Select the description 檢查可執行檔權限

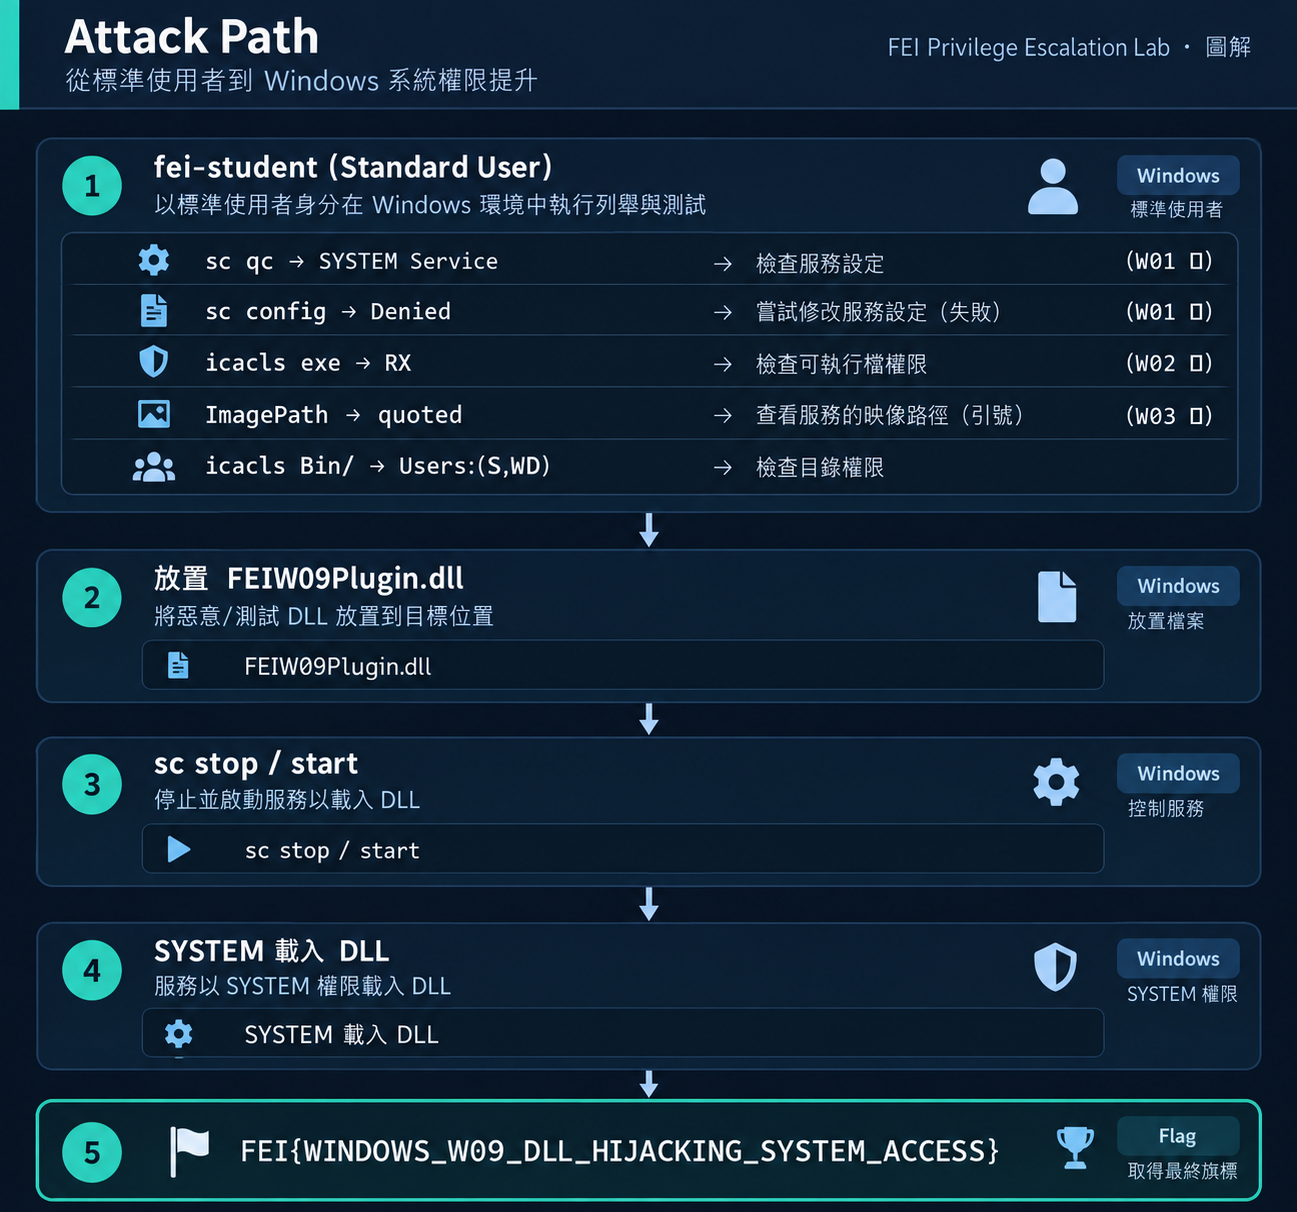tap(841, 364)
